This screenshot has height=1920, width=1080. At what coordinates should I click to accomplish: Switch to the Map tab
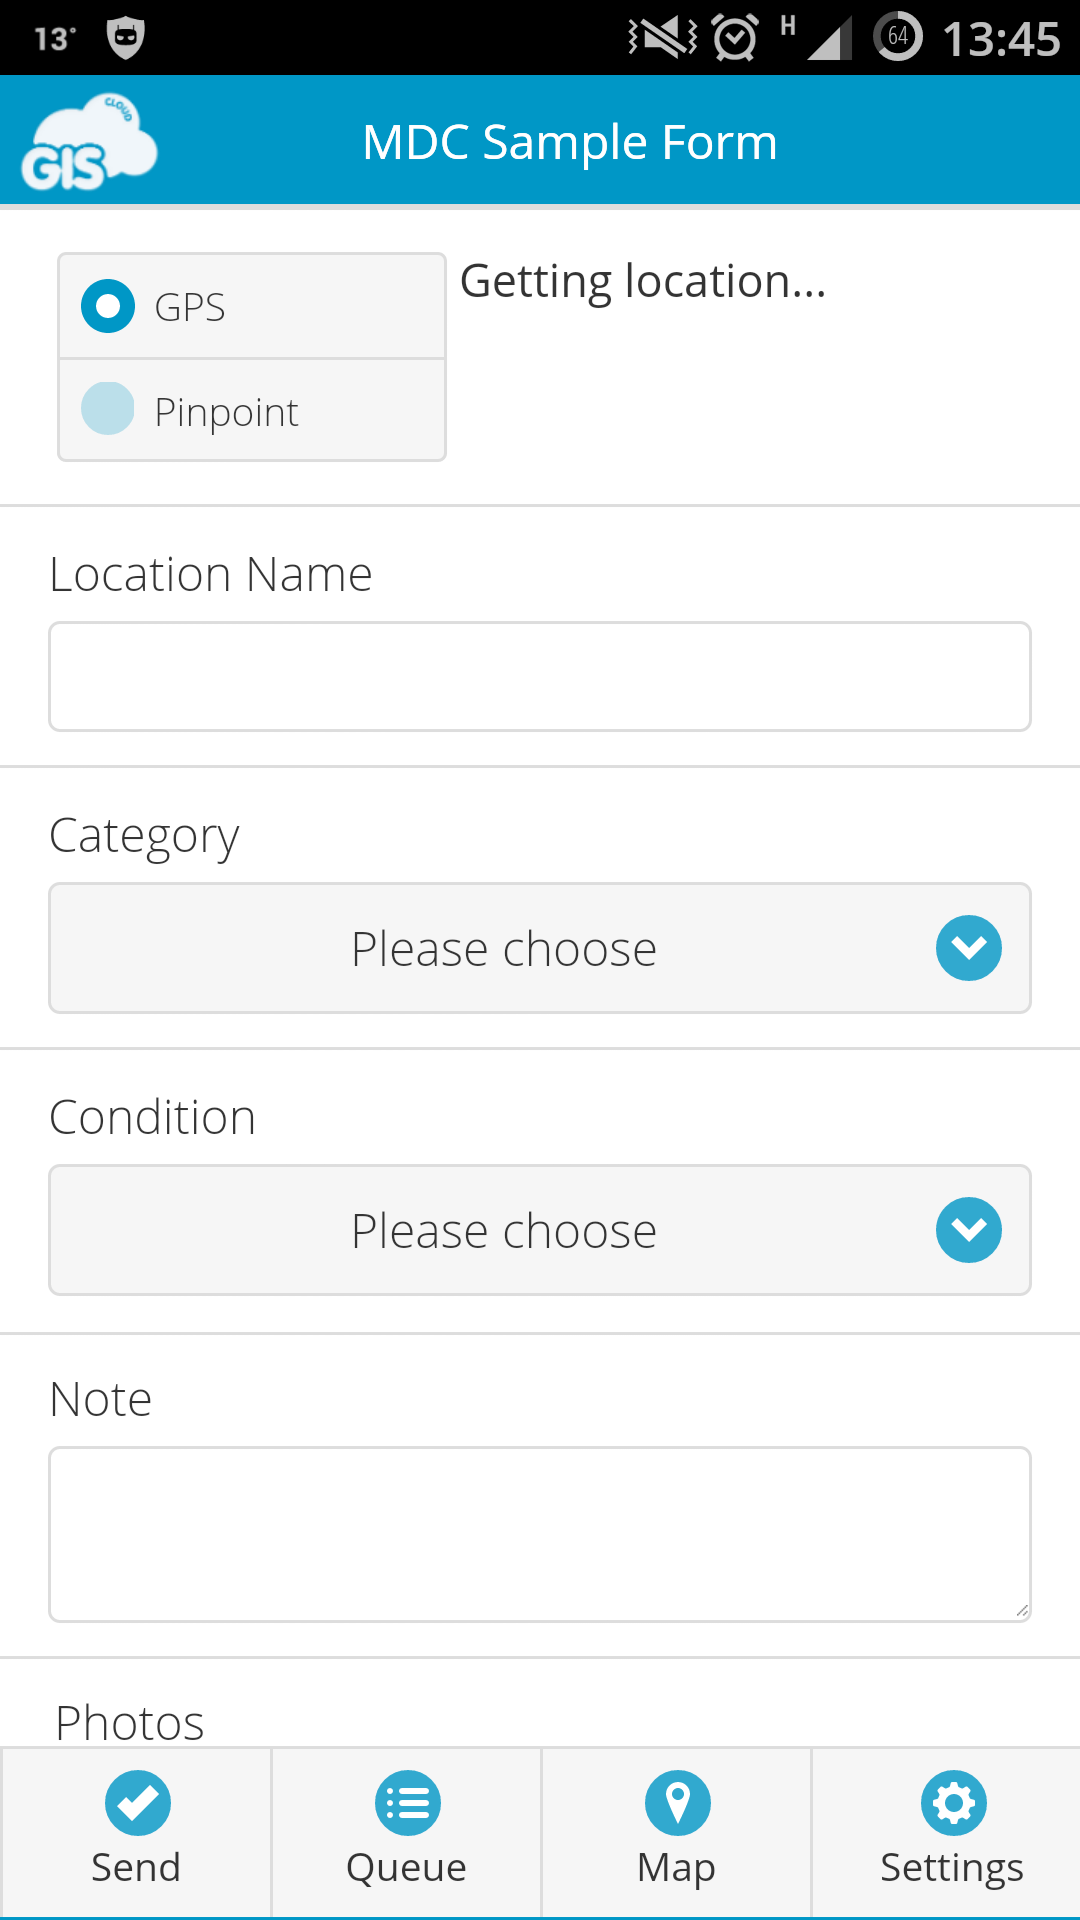coord(676,1832)
